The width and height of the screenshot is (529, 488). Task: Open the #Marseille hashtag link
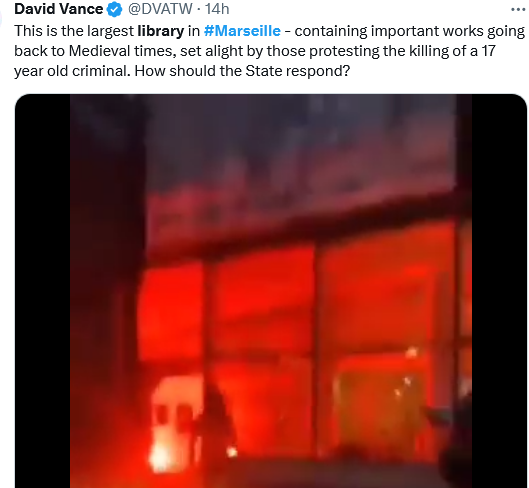pos(242,31)
